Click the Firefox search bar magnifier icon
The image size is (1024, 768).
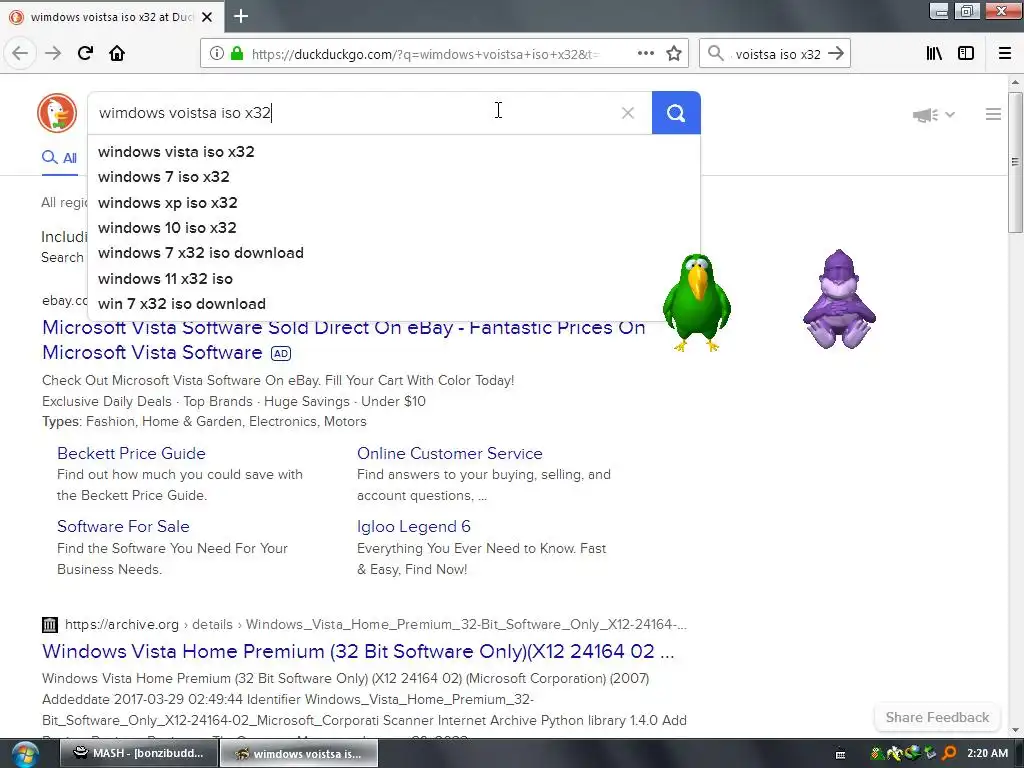(x=716, y=54)
